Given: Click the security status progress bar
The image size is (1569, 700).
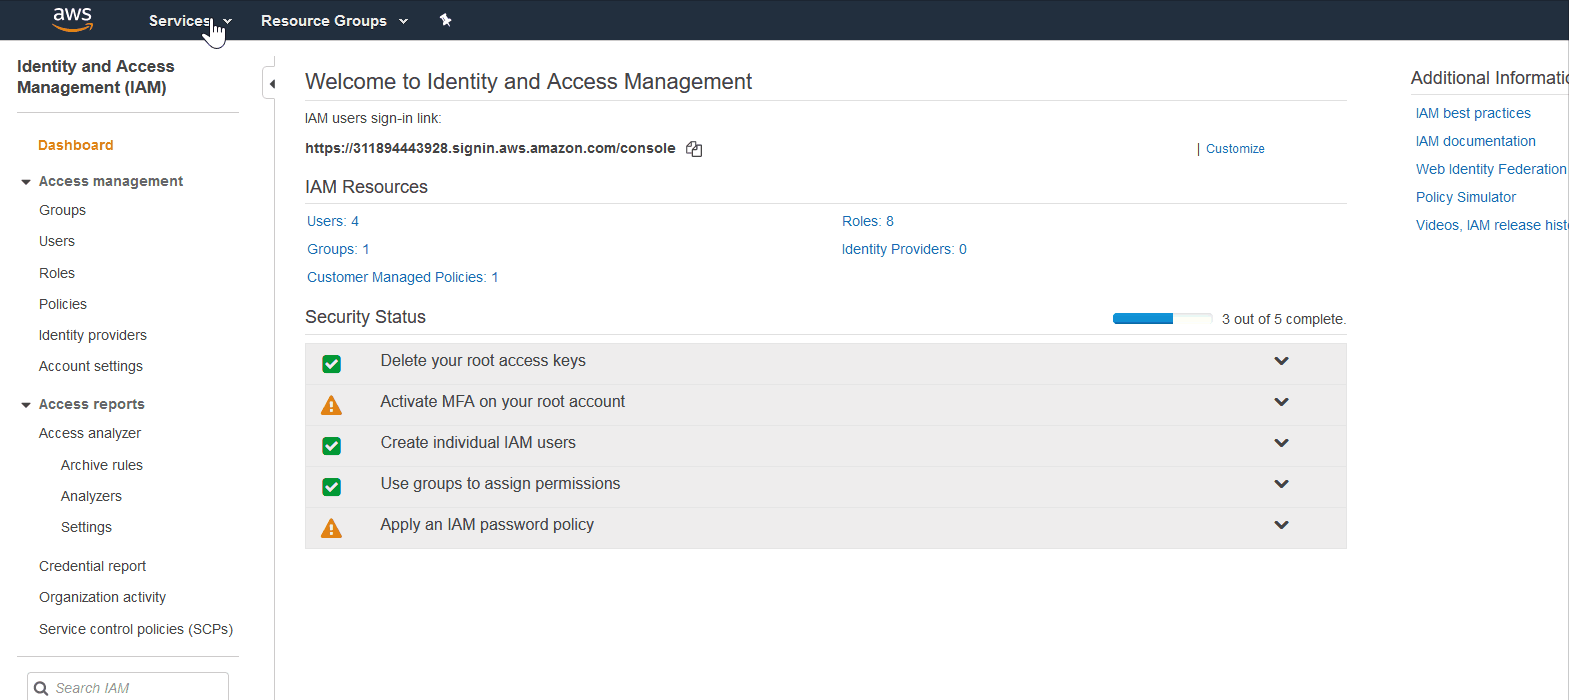Looking at the screenshot, I should [1162, 319].
